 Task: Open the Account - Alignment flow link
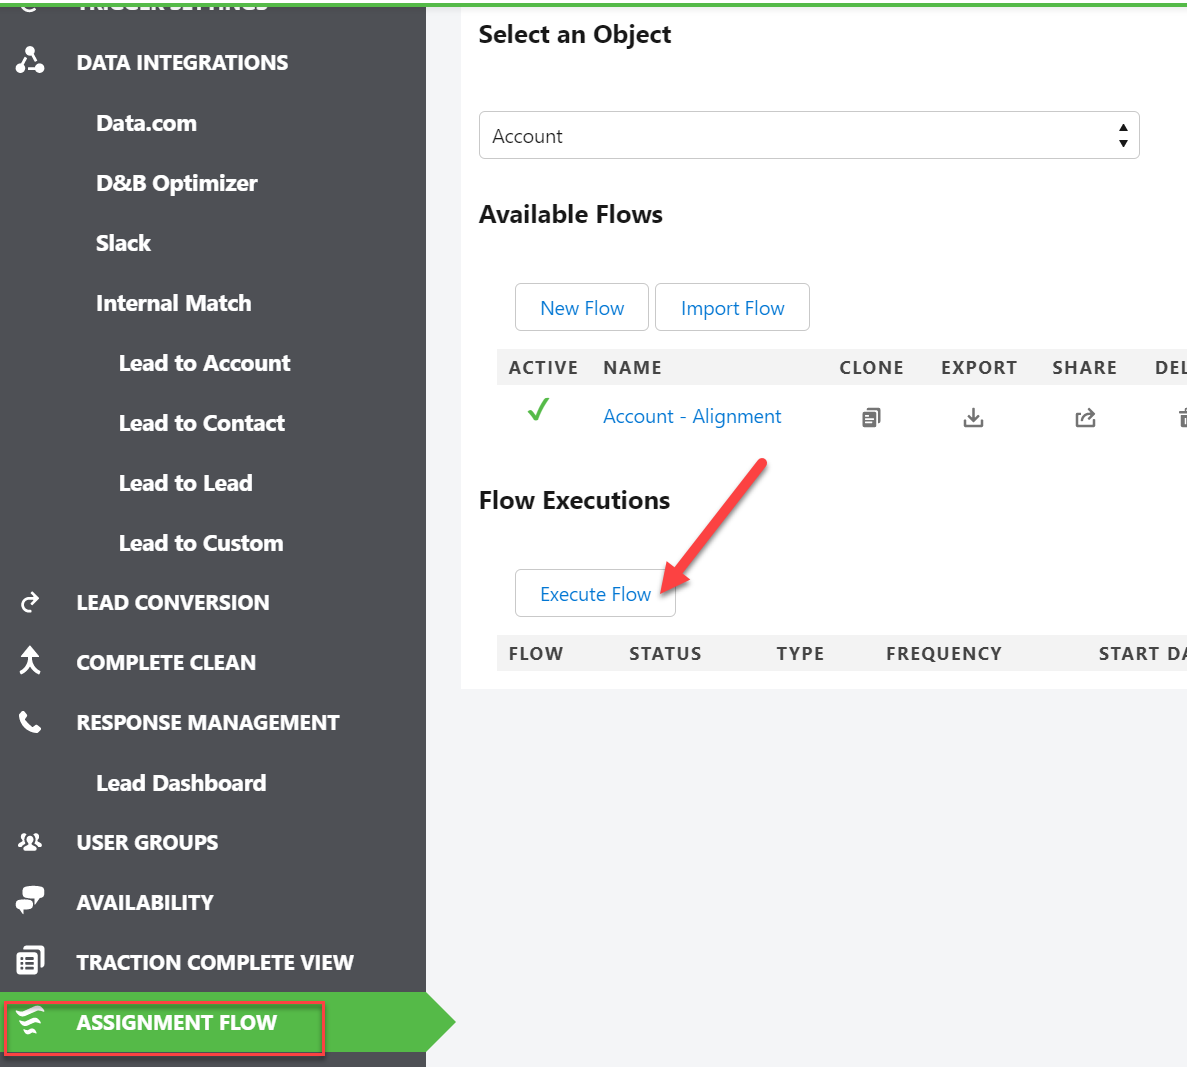[691, 416]
